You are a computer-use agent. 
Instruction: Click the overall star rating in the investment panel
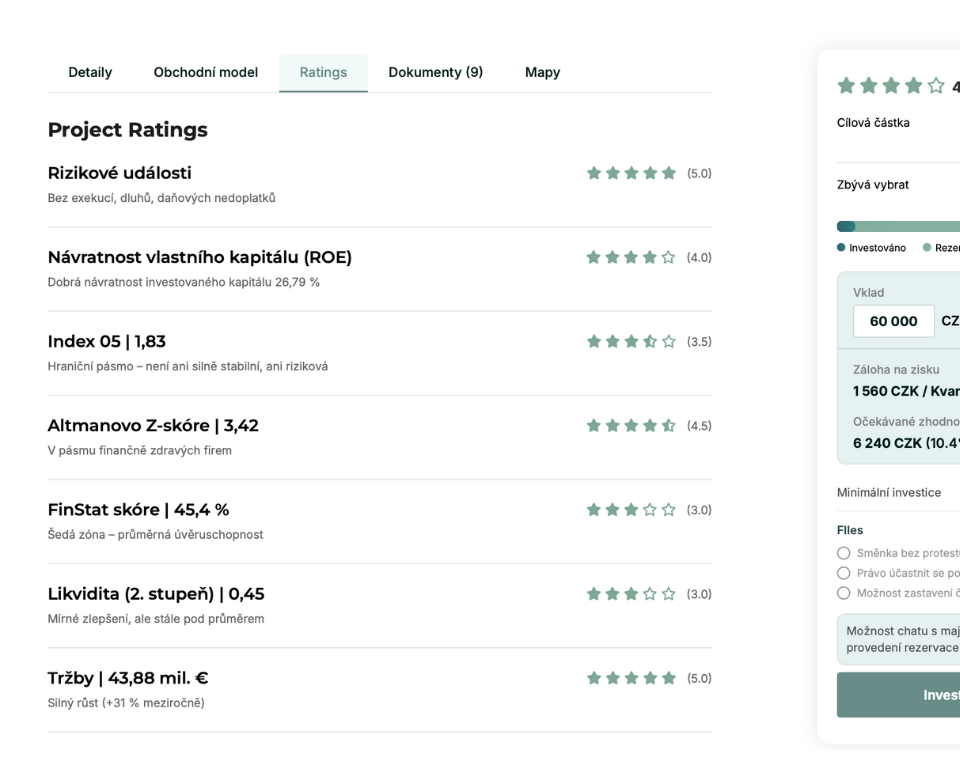coord(890,87)
